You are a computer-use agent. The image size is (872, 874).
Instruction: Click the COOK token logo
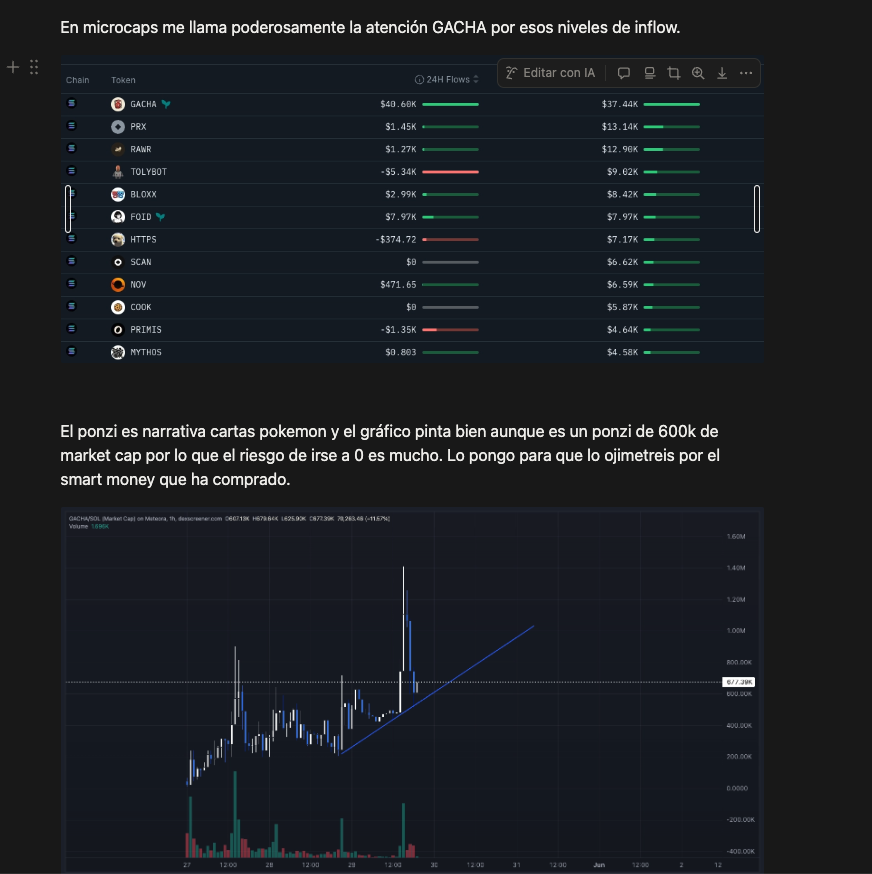tap(118, 307)
